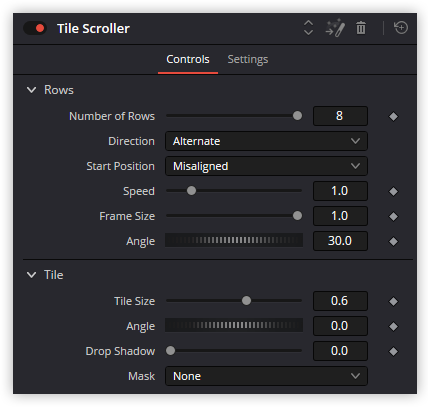
Task: Click the expand/collapse arrows icon in header
Action: pos(308,28)
